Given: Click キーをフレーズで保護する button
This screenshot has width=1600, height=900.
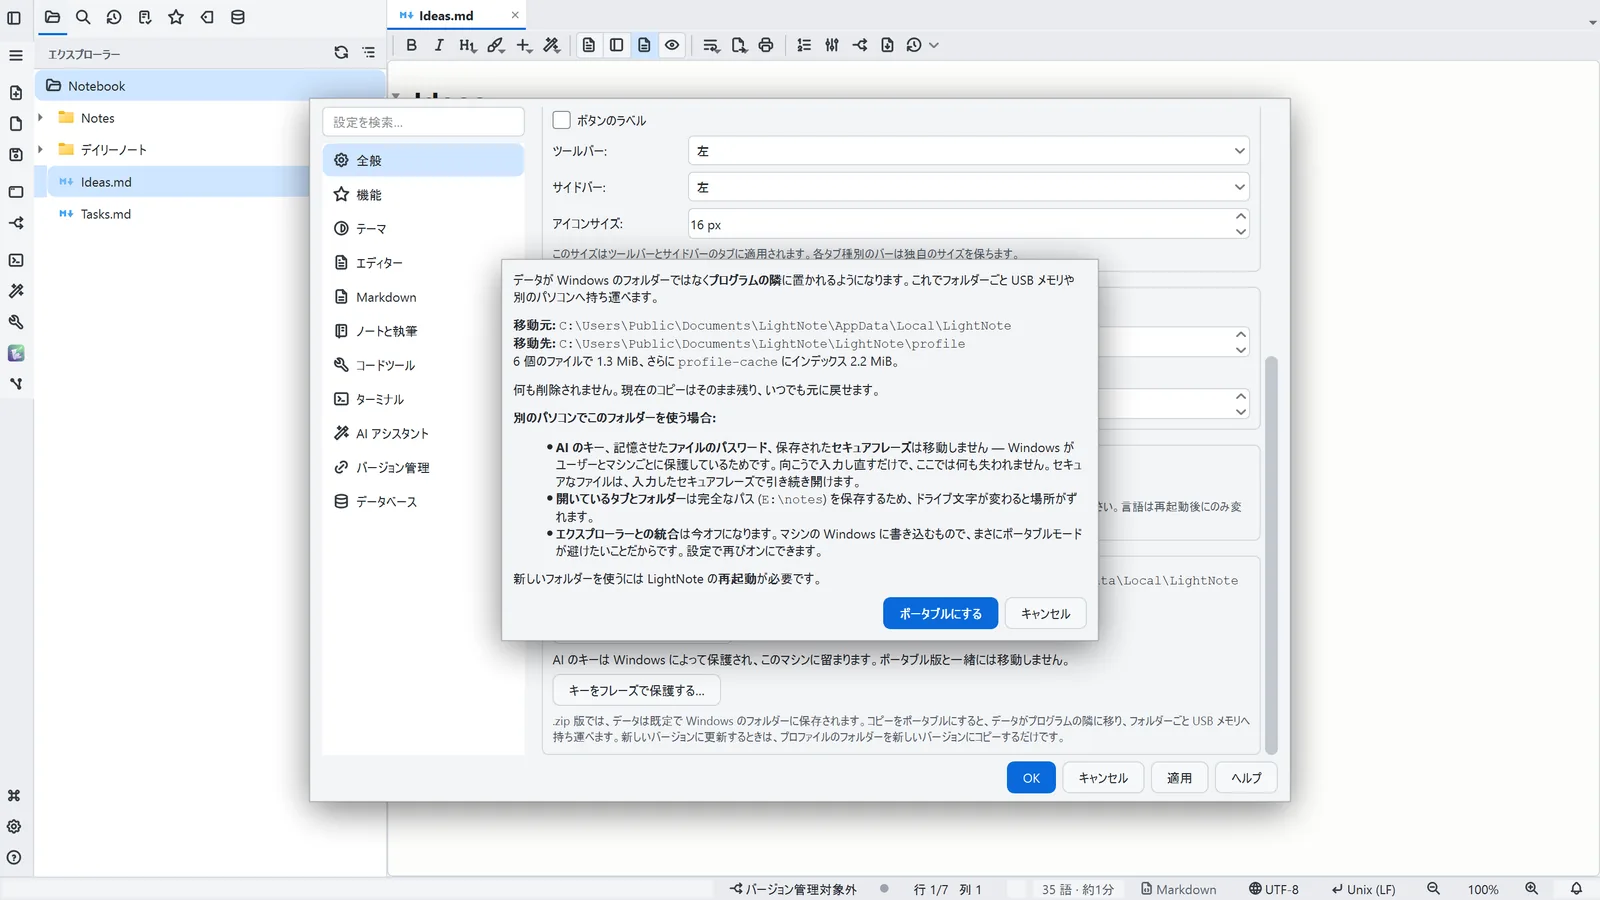Looking at the screenshot, I should tap(636, 691).
